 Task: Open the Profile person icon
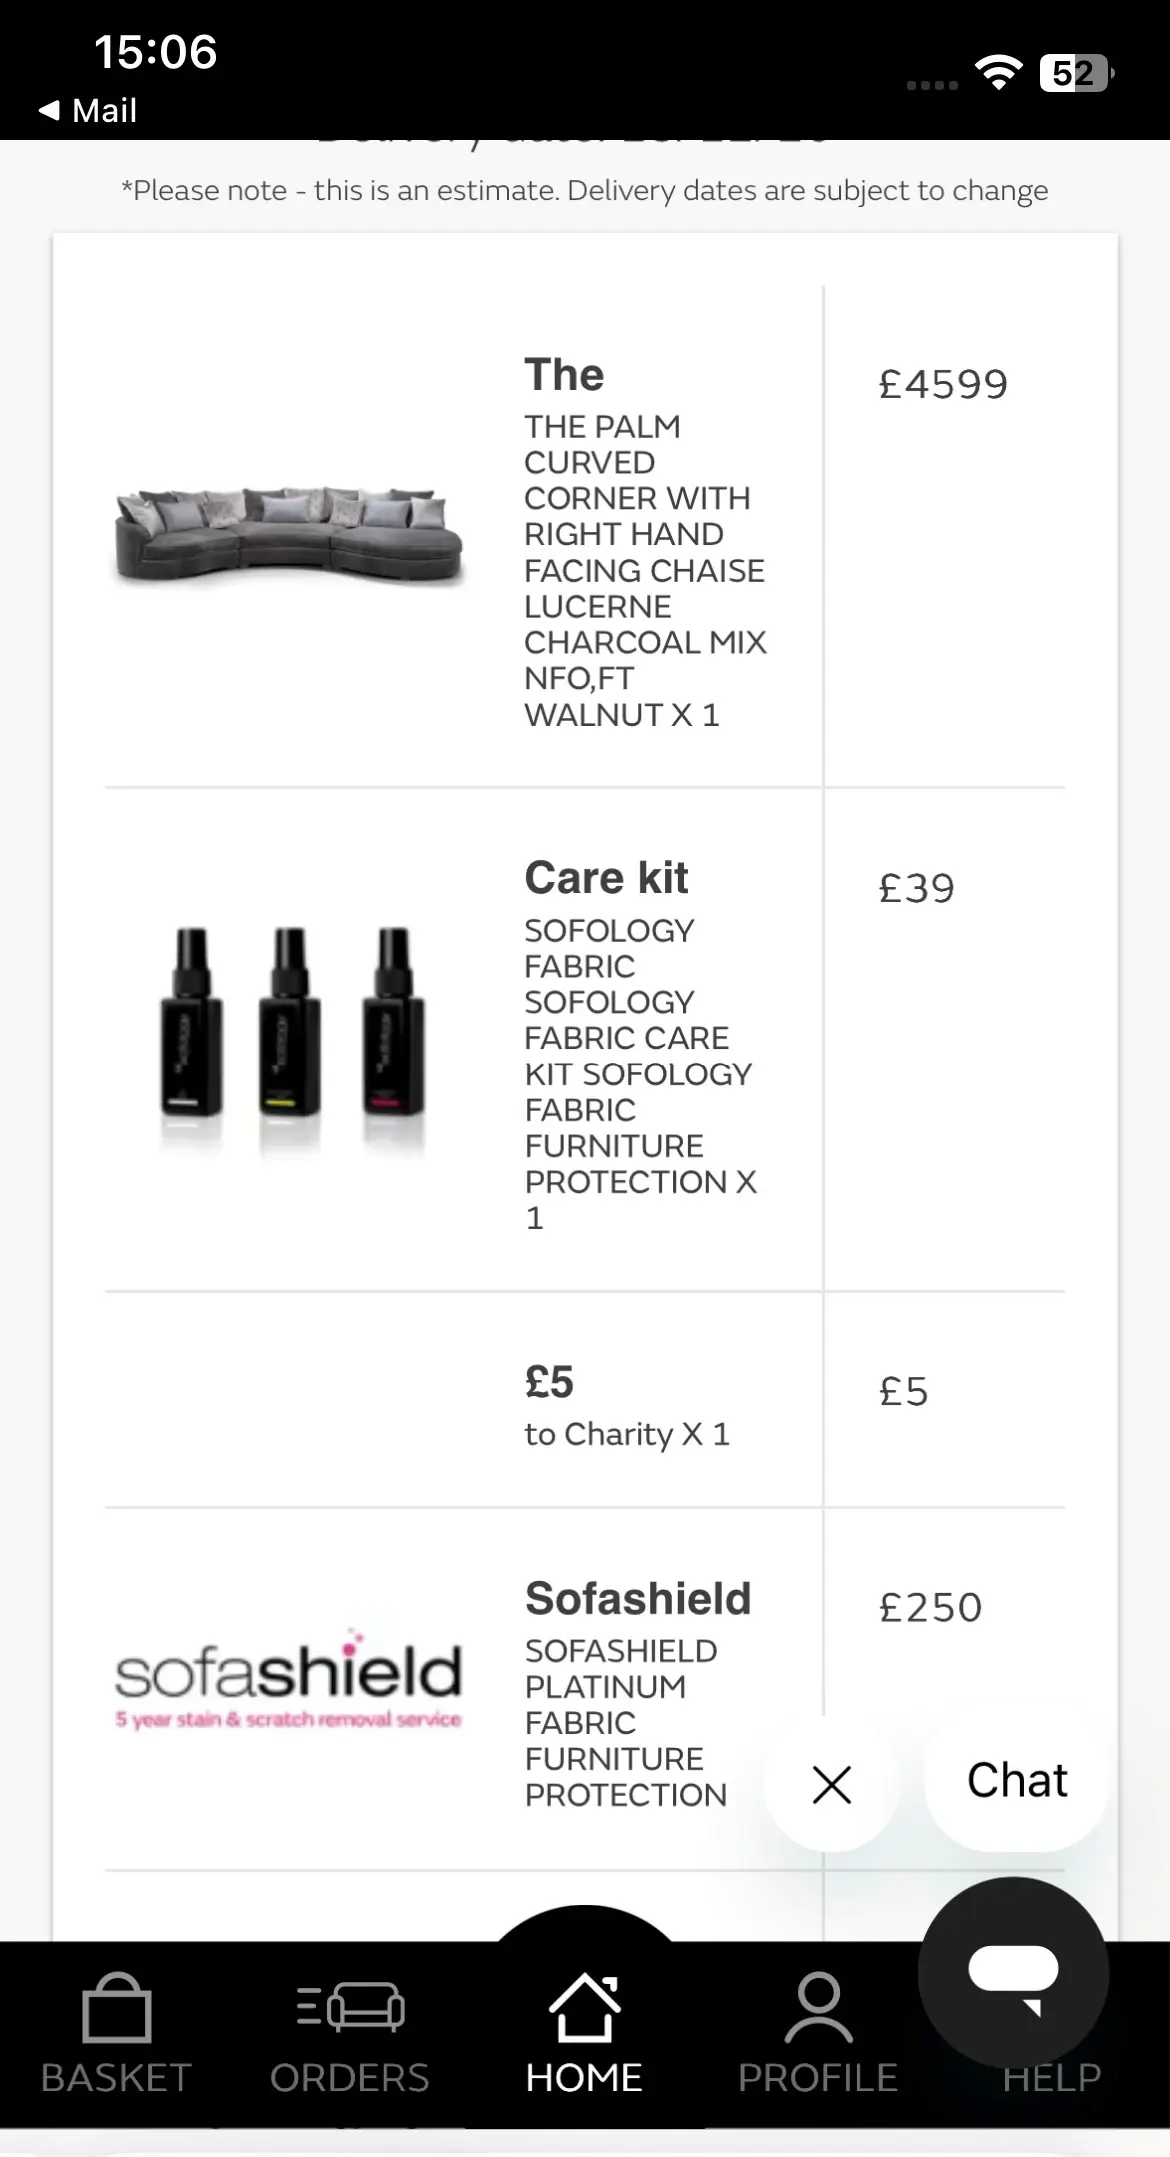(818, 2007)
